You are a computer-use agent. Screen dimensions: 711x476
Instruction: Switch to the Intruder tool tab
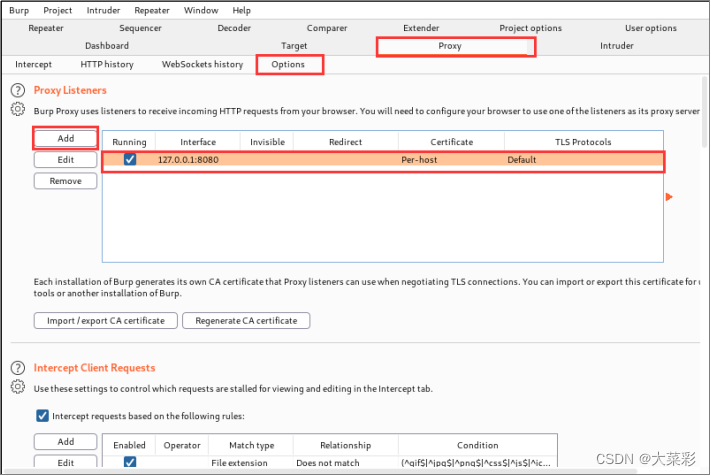(617, 46)
